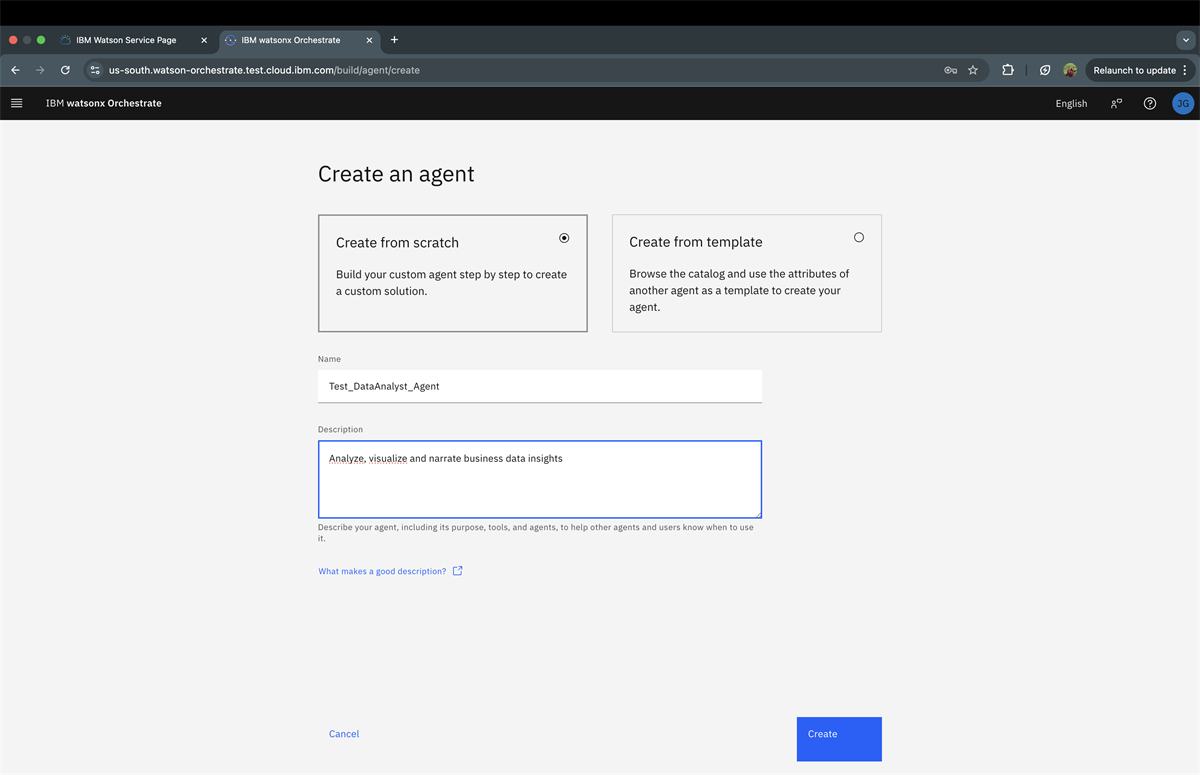Click the Cancel link
This screenshot has width=1200, height=775.
(344, 734)
